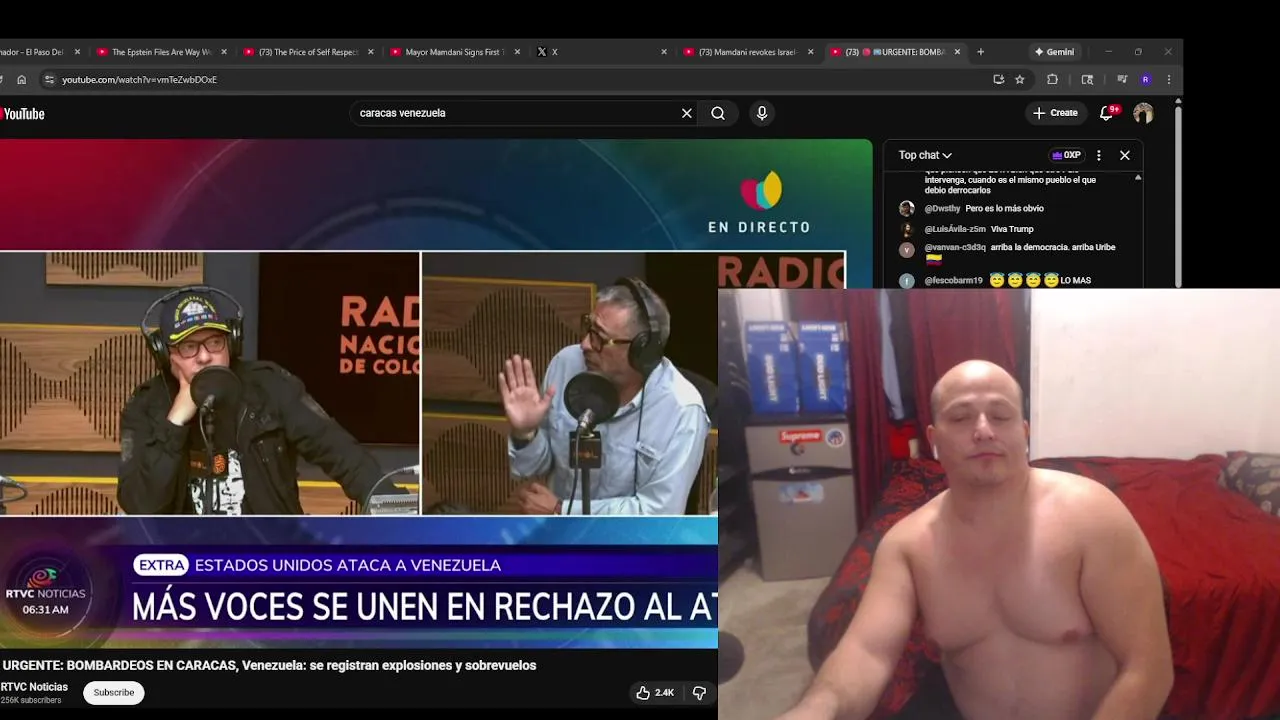Expand the Top chat dropdown
The height and width of the screenshot is (720, 1280).
pyautogui.click(x=925, y=155)
